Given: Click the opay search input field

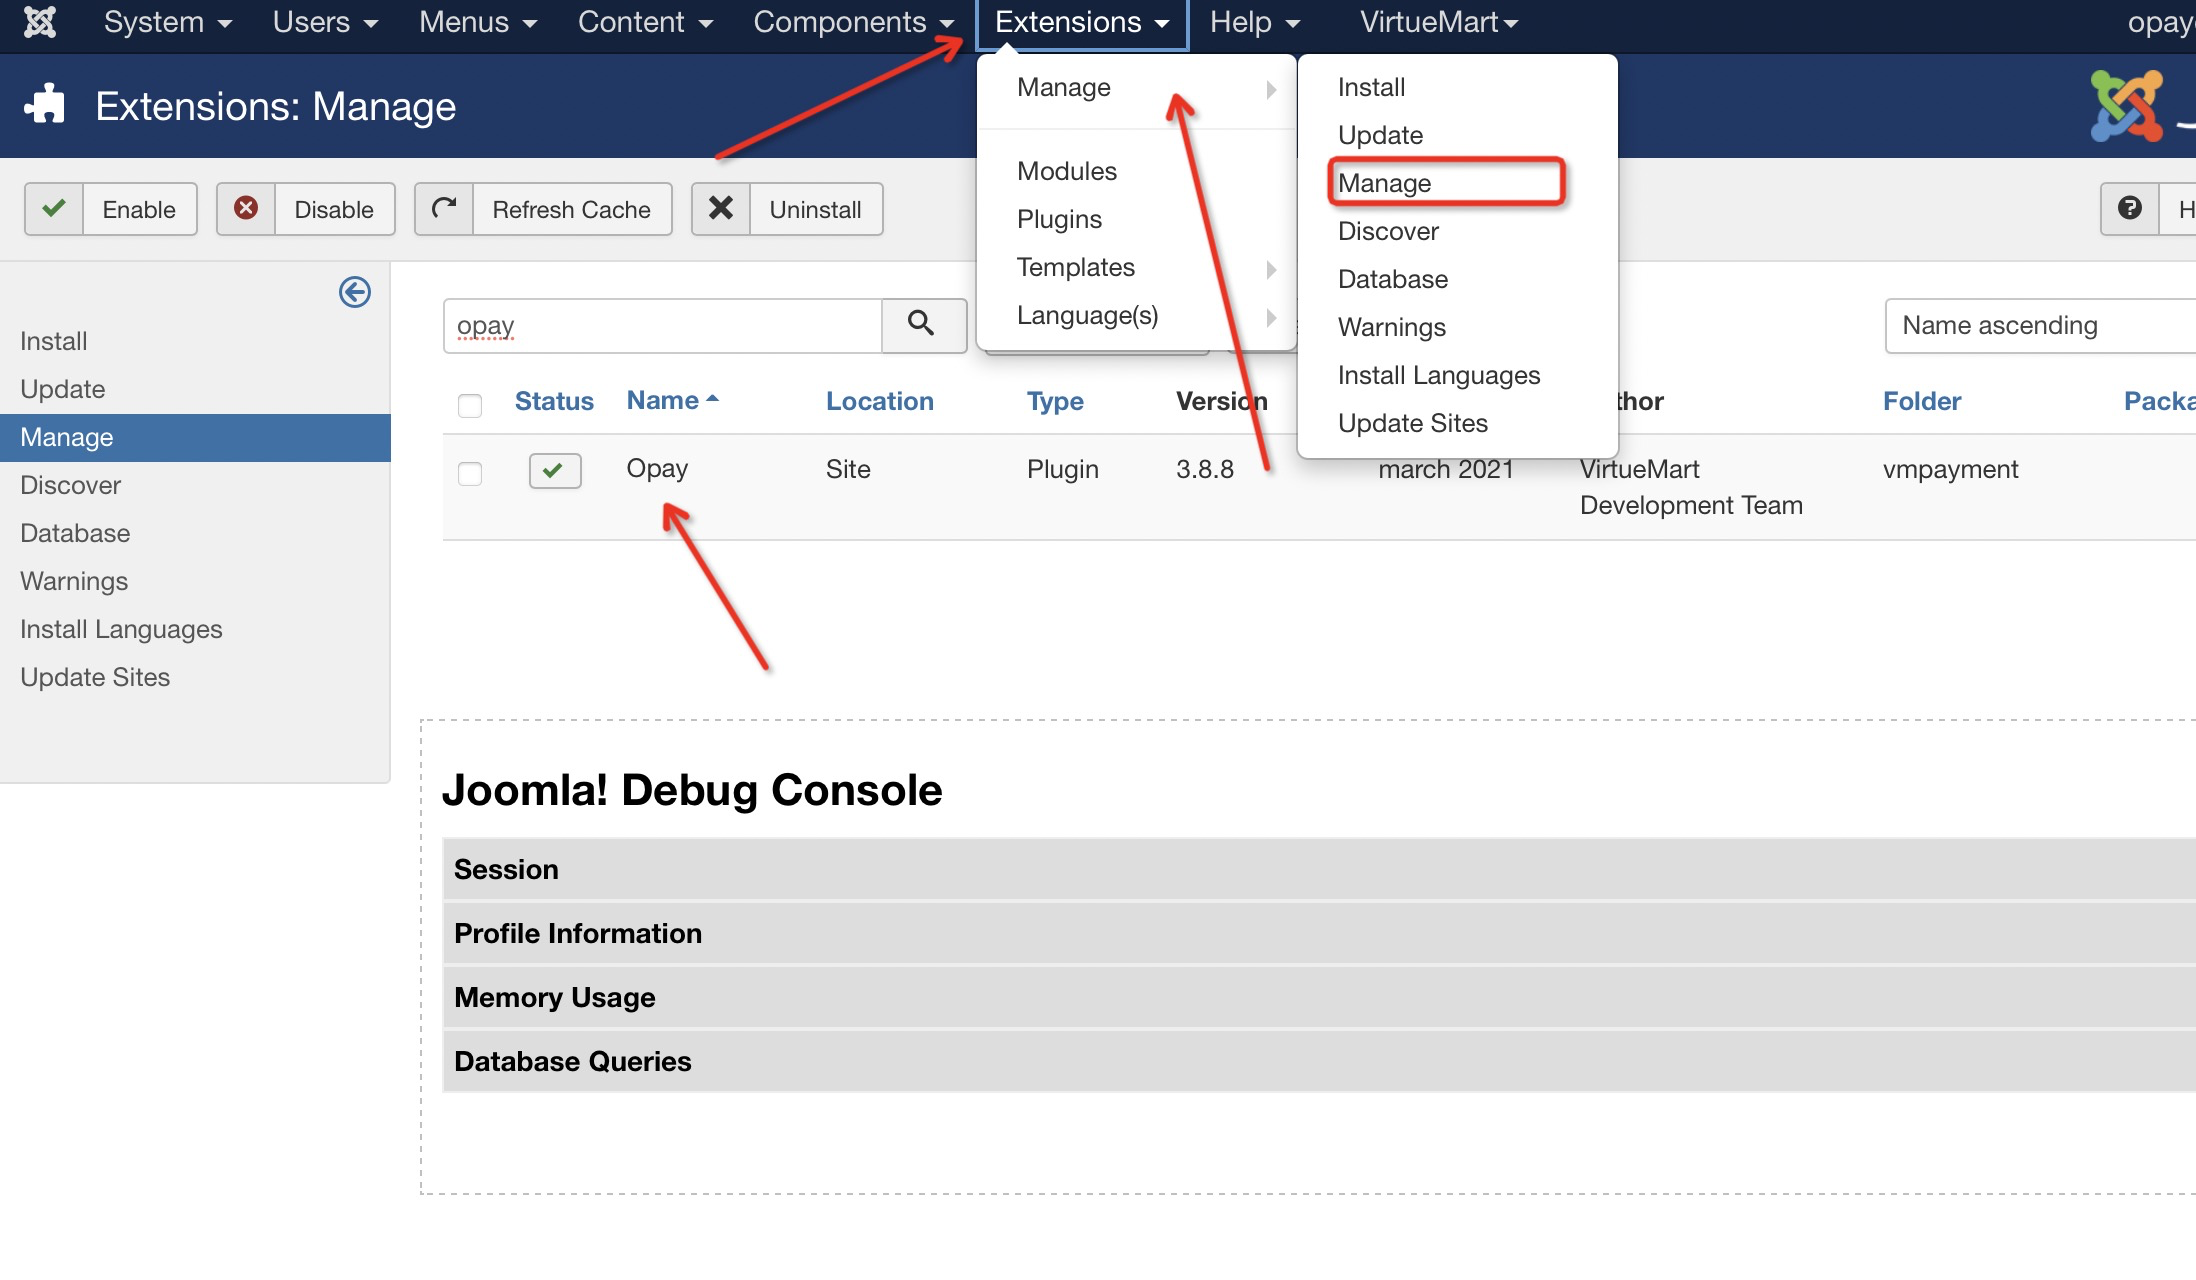Looking at the screenshot, I should [661, 325].
